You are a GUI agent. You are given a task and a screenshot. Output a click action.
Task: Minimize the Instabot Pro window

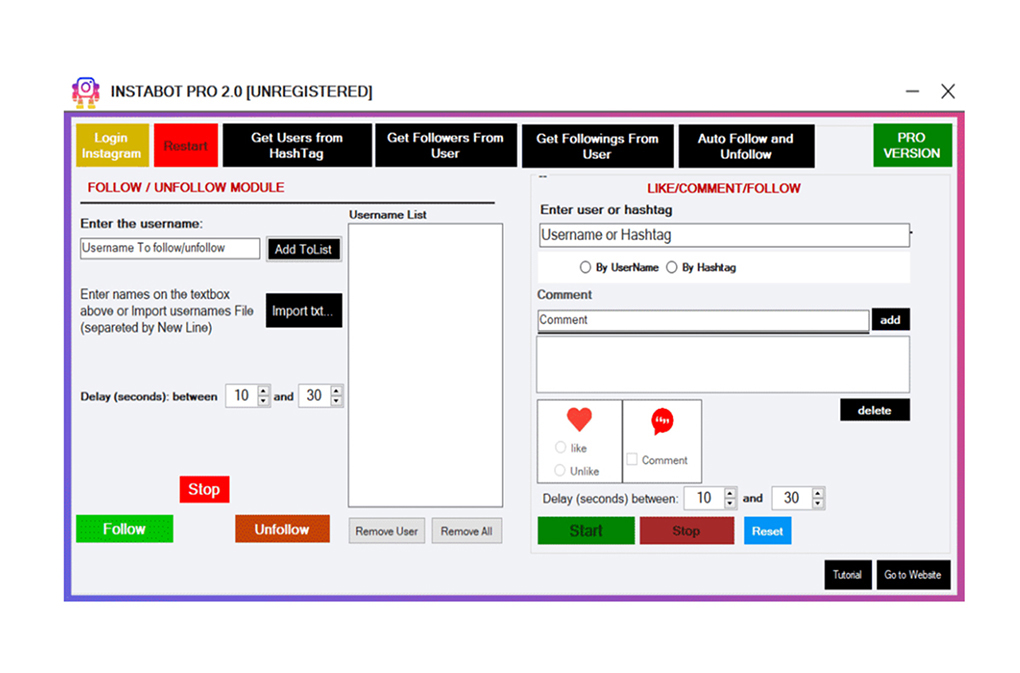point(913,92)
